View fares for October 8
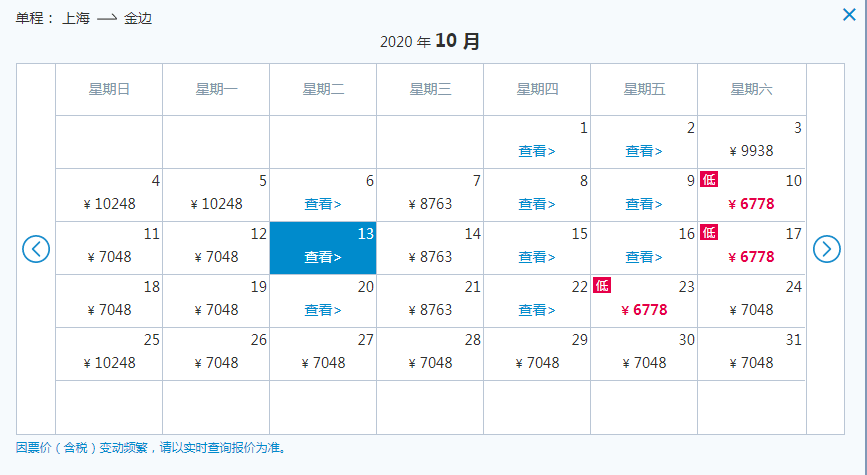 point(536,204)
